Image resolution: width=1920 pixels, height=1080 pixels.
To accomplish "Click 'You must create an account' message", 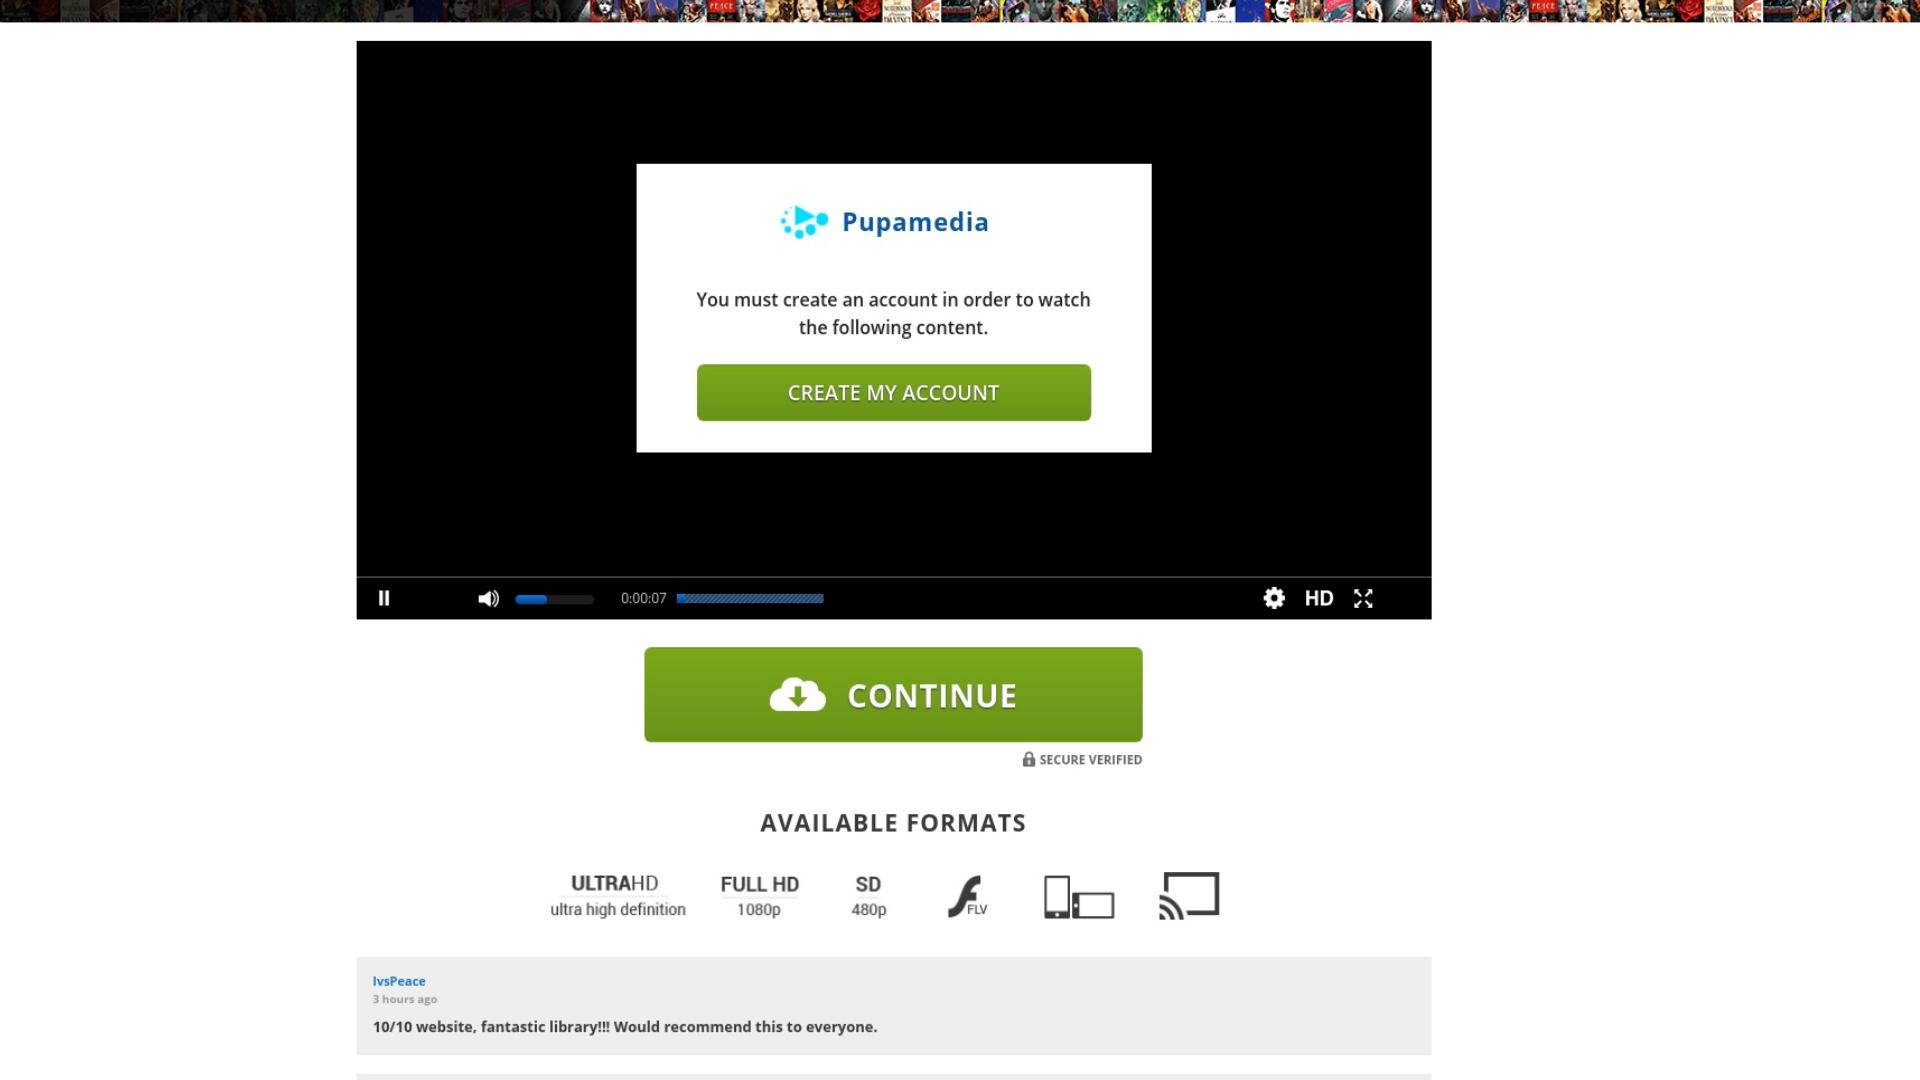I will point(893,314).
